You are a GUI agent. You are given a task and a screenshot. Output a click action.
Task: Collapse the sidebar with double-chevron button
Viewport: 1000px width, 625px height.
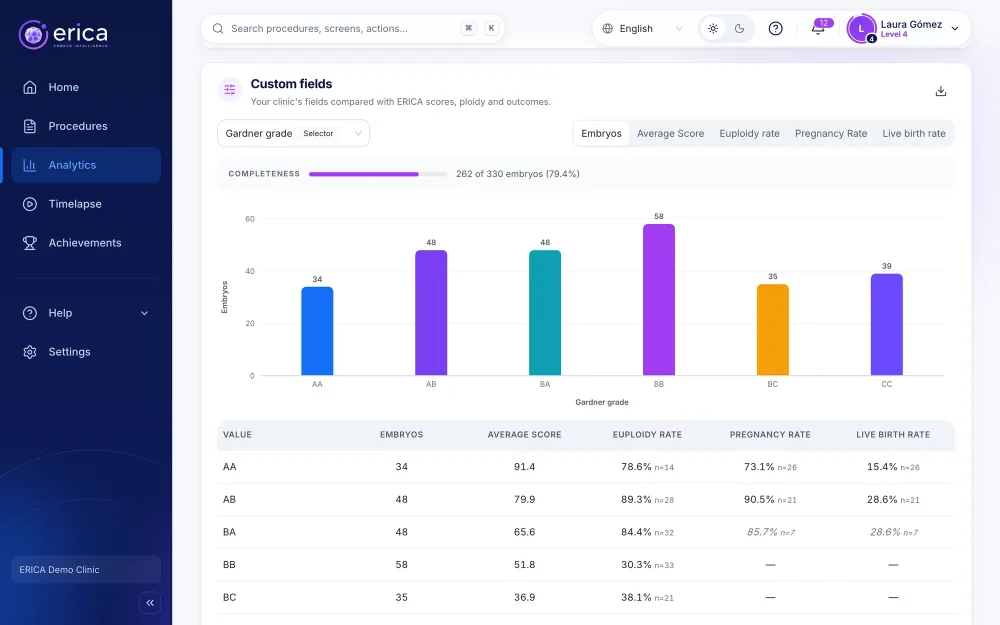(x=150, y=603)
